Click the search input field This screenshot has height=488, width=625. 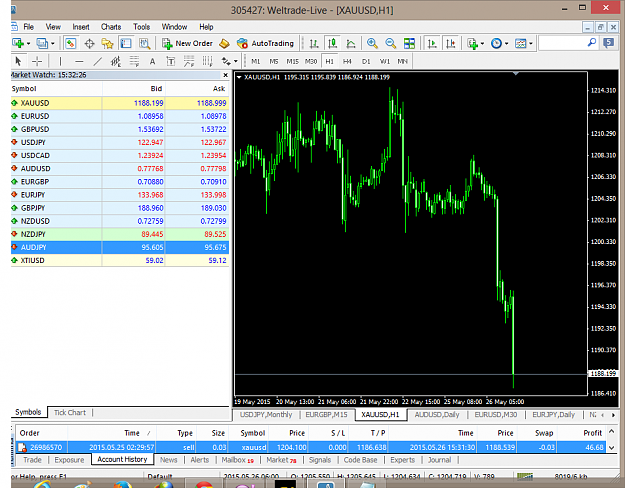pos(562,43)
